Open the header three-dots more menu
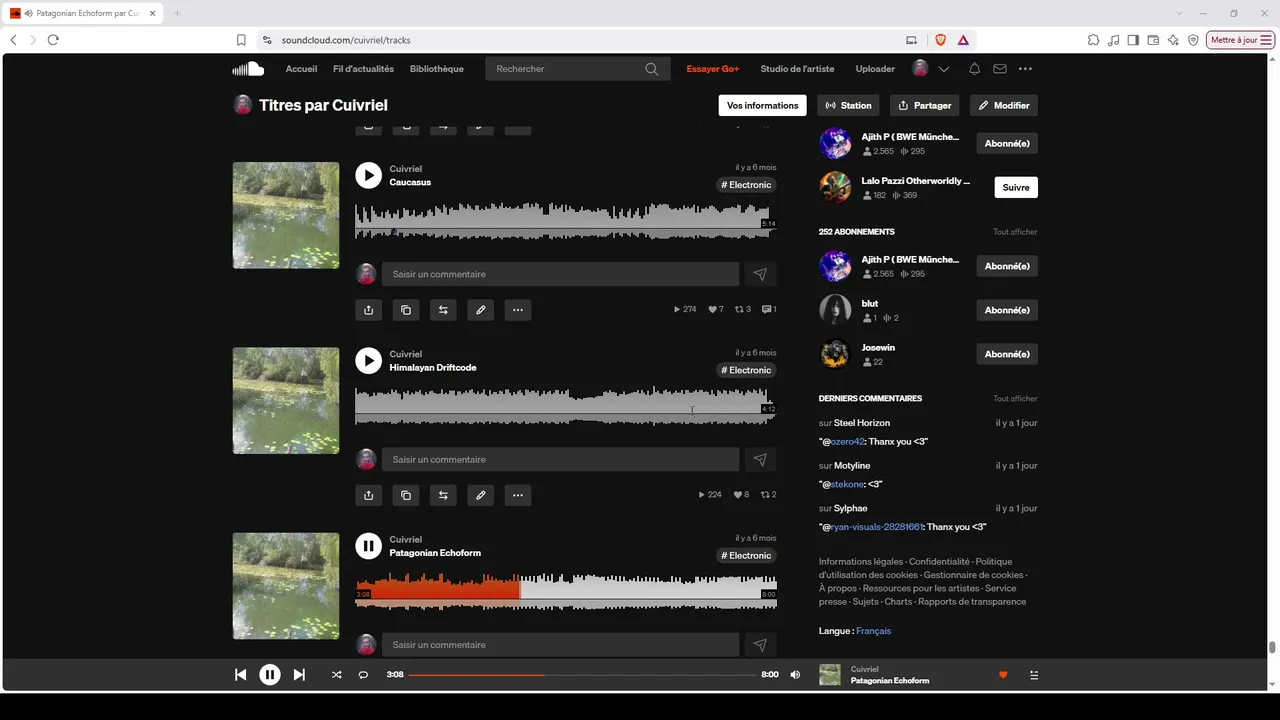The height and width of the screenshot is (720, 1280). [x=1025, y=69]
